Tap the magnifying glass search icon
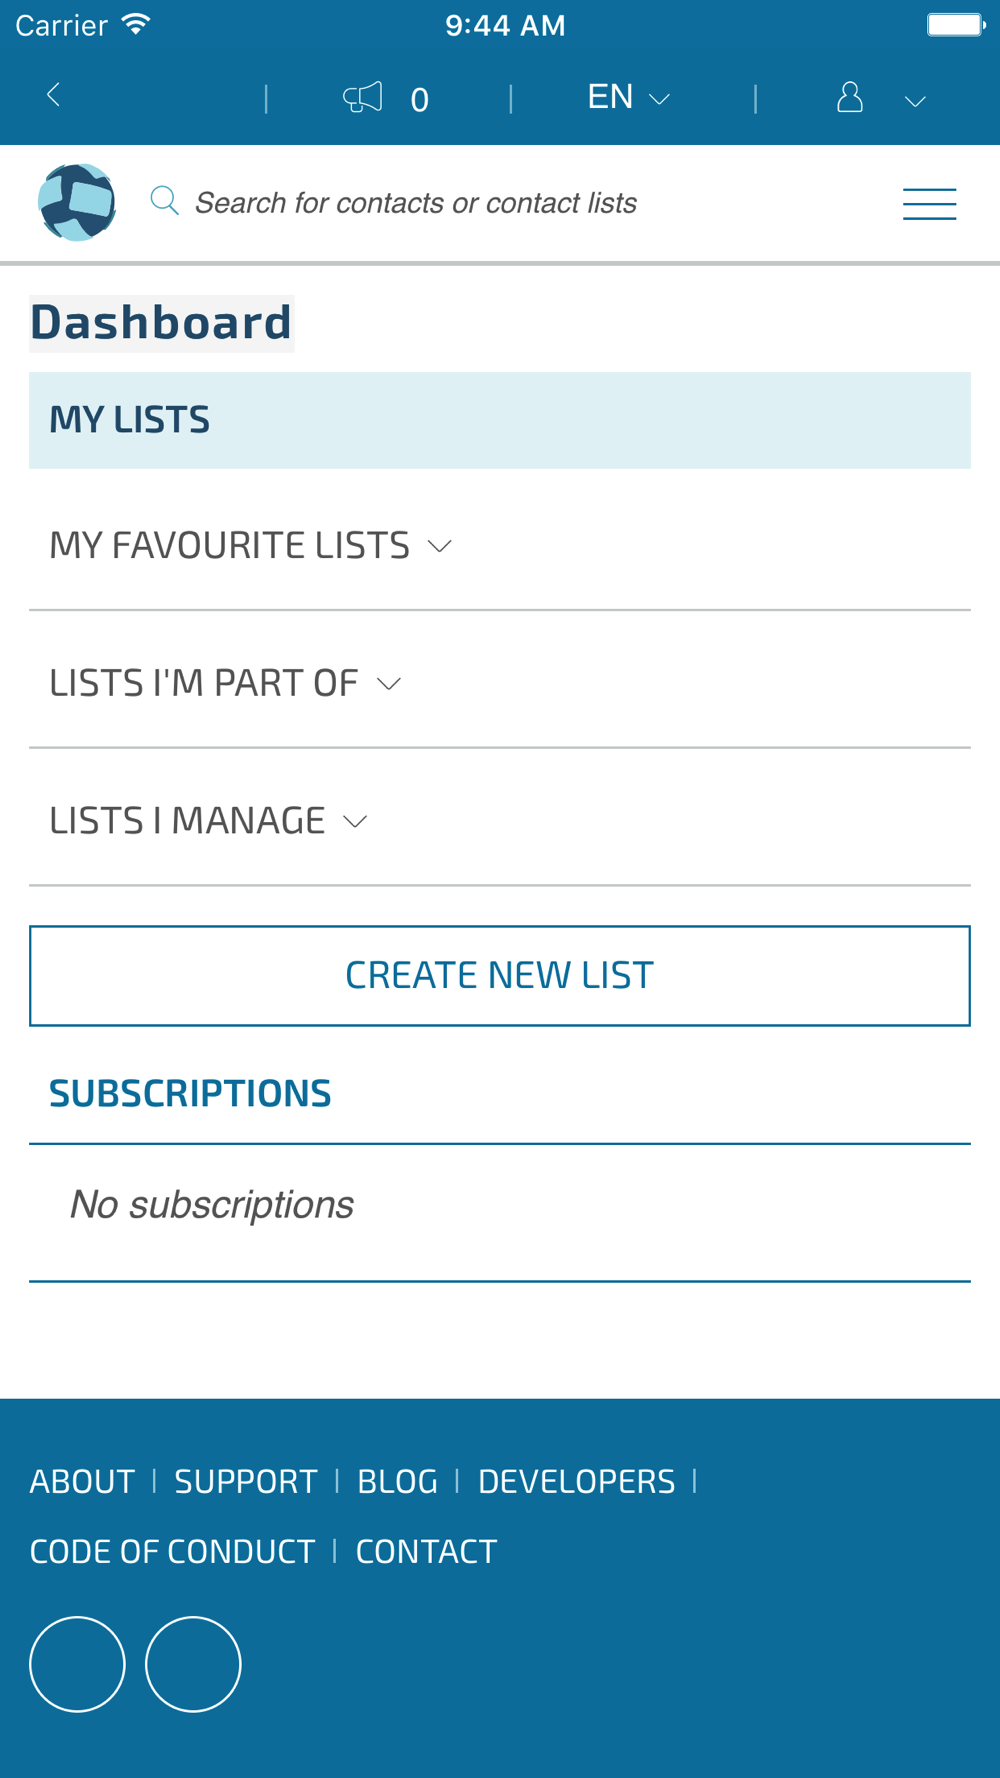 pyautogui.click(x=164, y=201)
